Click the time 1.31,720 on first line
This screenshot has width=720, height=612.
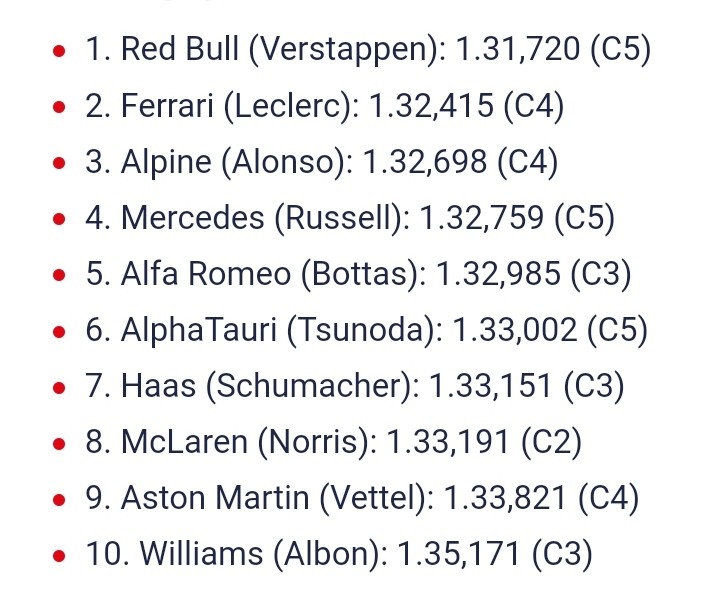[x=518, y=49]
